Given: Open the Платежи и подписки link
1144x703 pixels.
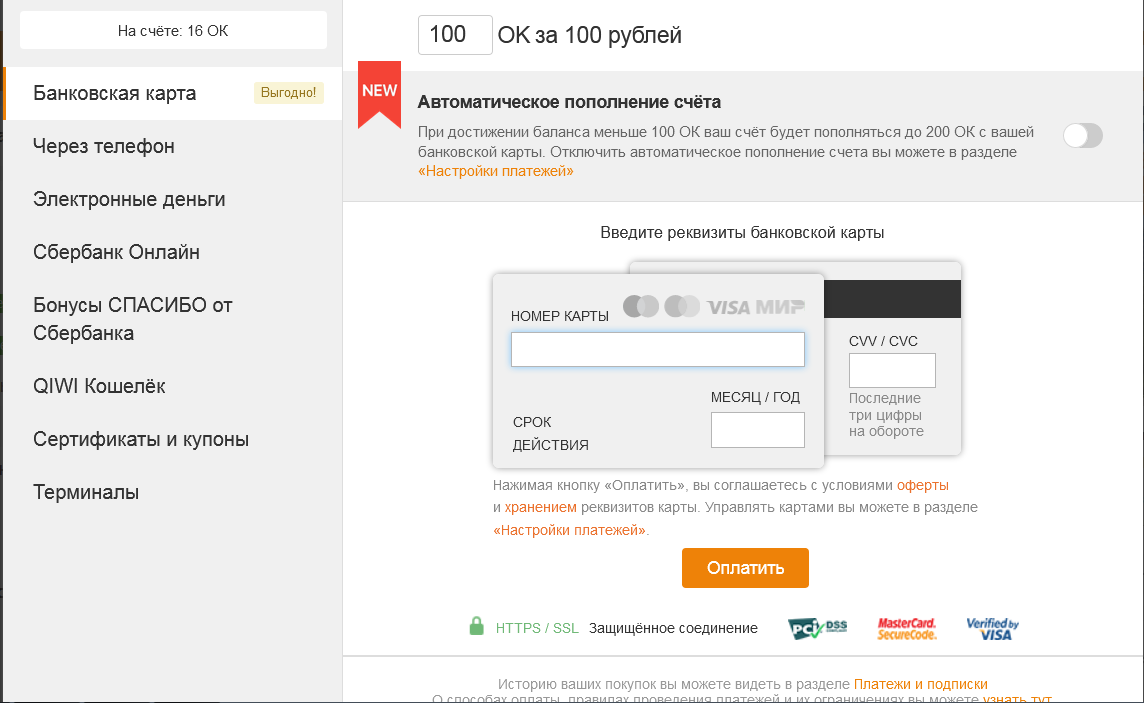Looking at the screenshot, I should 920,684.
